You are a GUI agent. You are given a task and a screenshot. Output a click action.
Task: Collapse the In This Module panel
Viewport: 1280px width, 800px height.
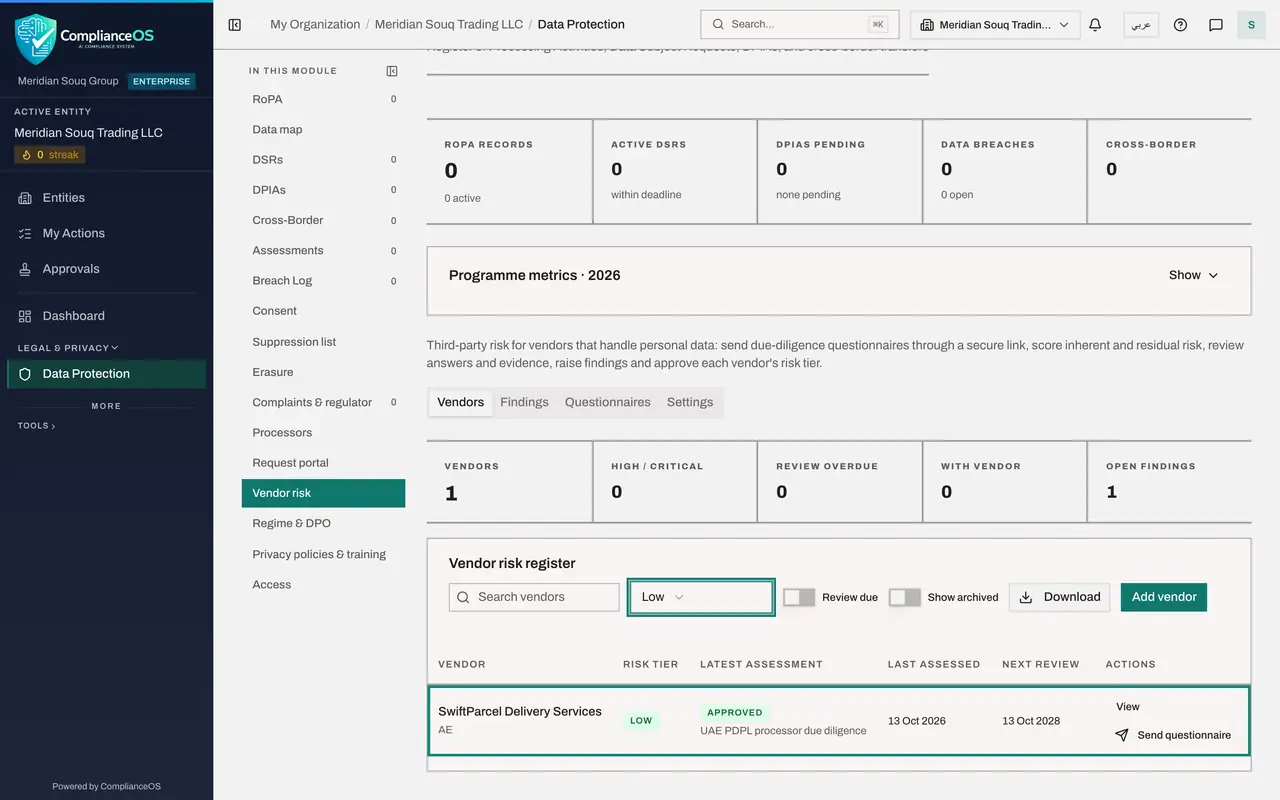pos(392,71)
